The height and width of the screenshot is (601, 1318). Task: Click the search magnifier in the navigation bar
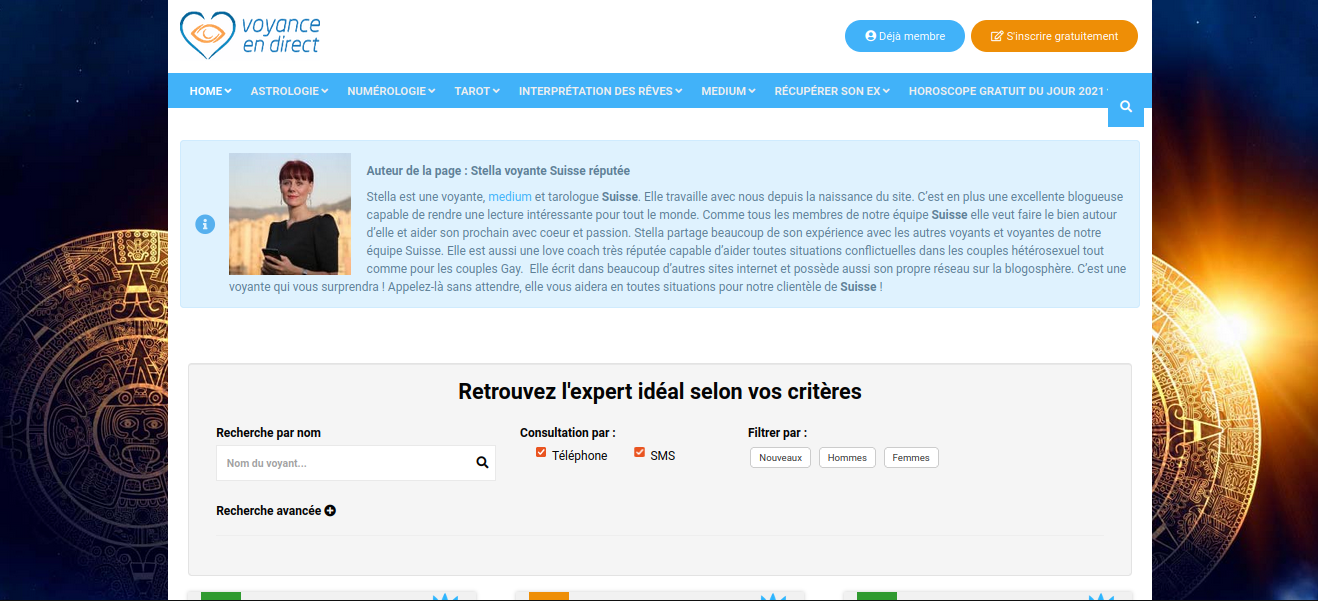pyautogui.click(x=1126, y=106)
